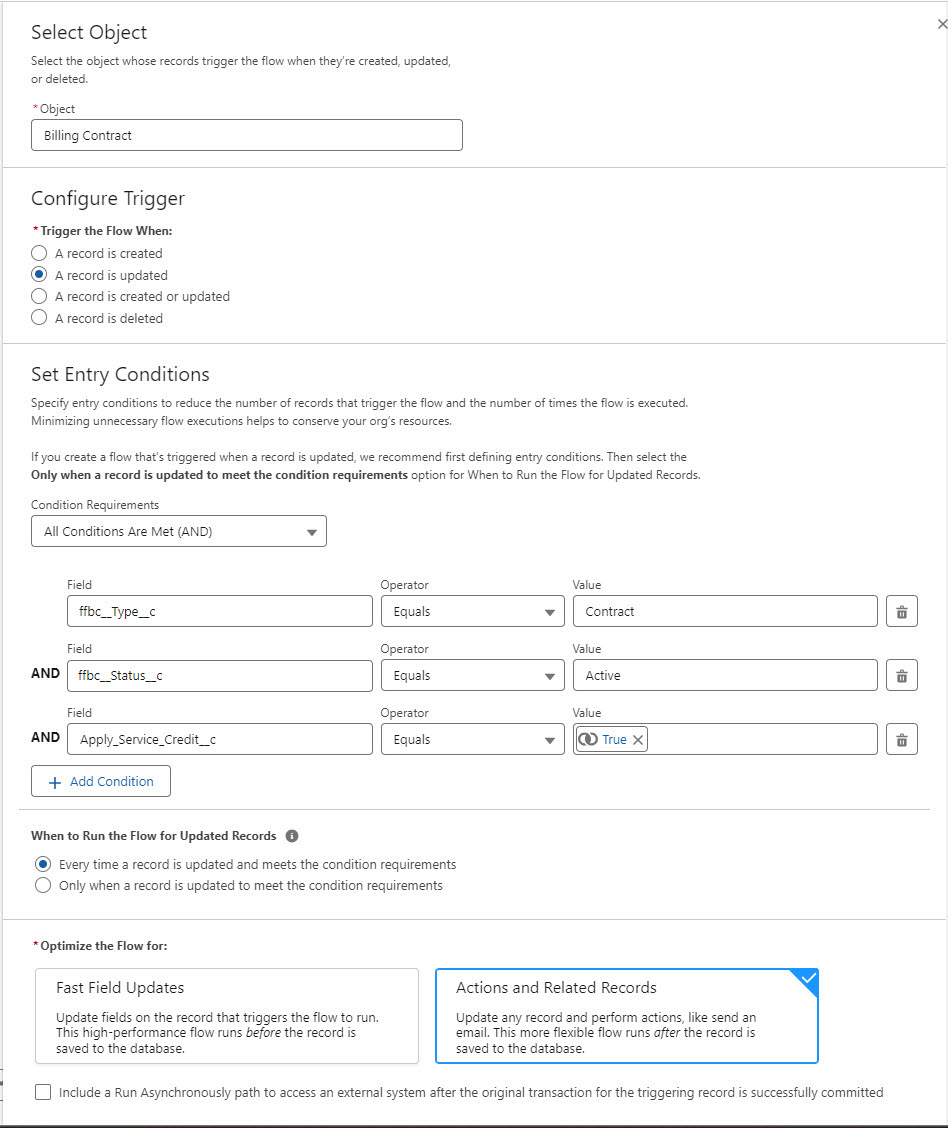Viewport: 948px width, 1128px height.
Task: Click info icon beside When to Run heading
Action: (x=292, y=836)
